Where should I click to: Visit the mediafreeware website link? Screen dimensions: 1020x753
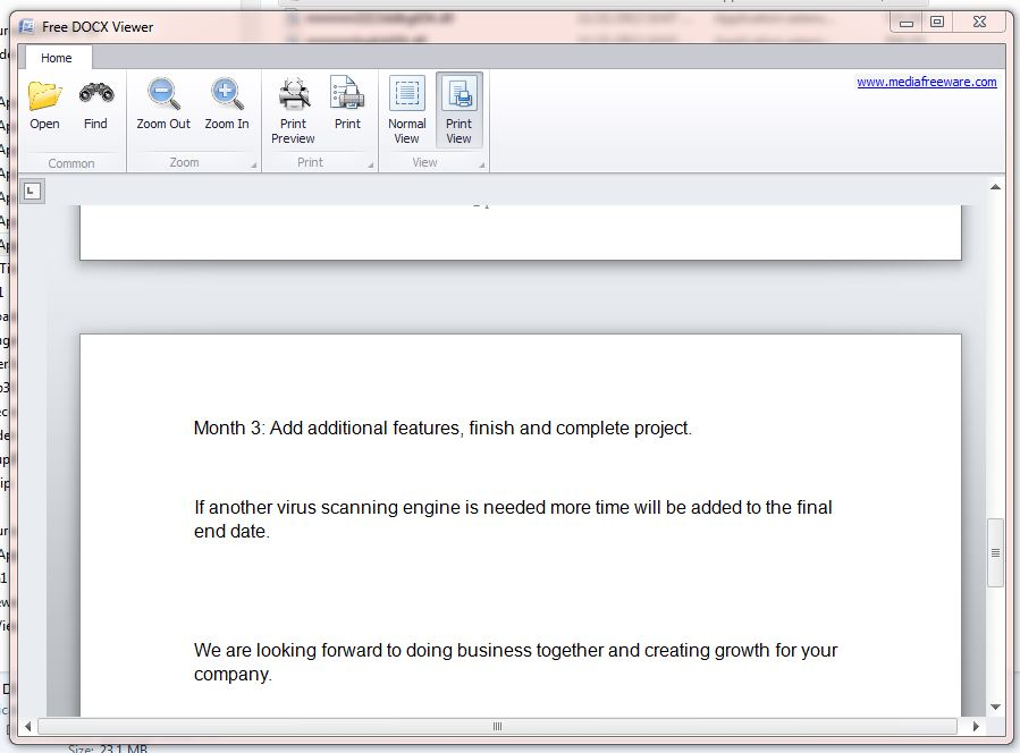coord(927,83)
